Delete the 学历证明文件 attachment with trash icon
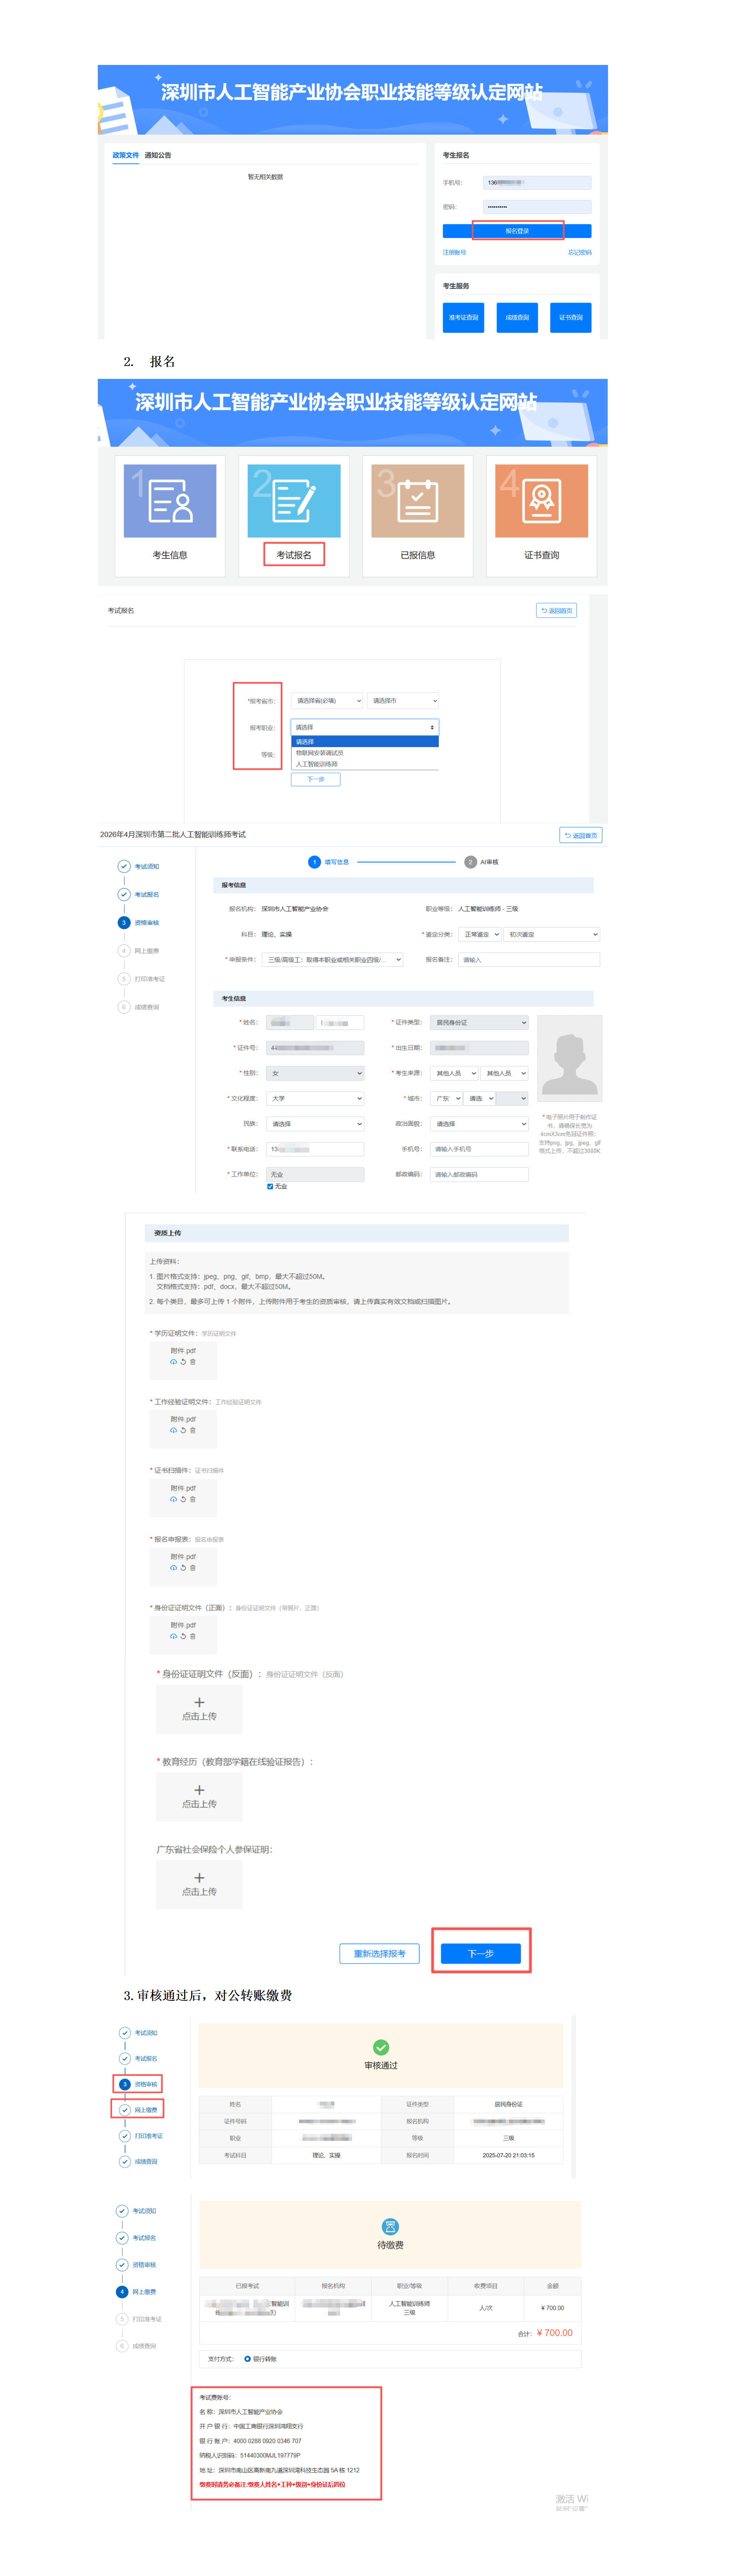Screen dimensions: 732x2576 pyautogui.click(x=193, y=1362)
